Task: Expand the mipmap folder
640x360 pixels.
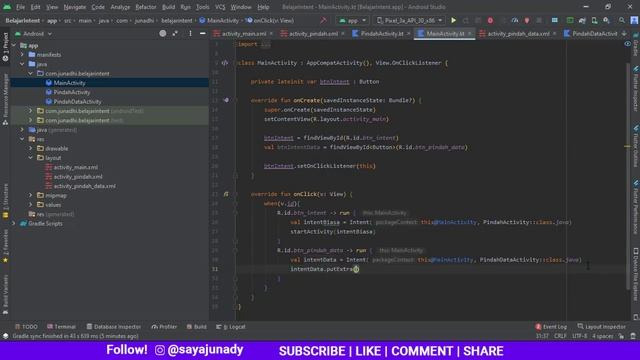Action: pos(31,196)
